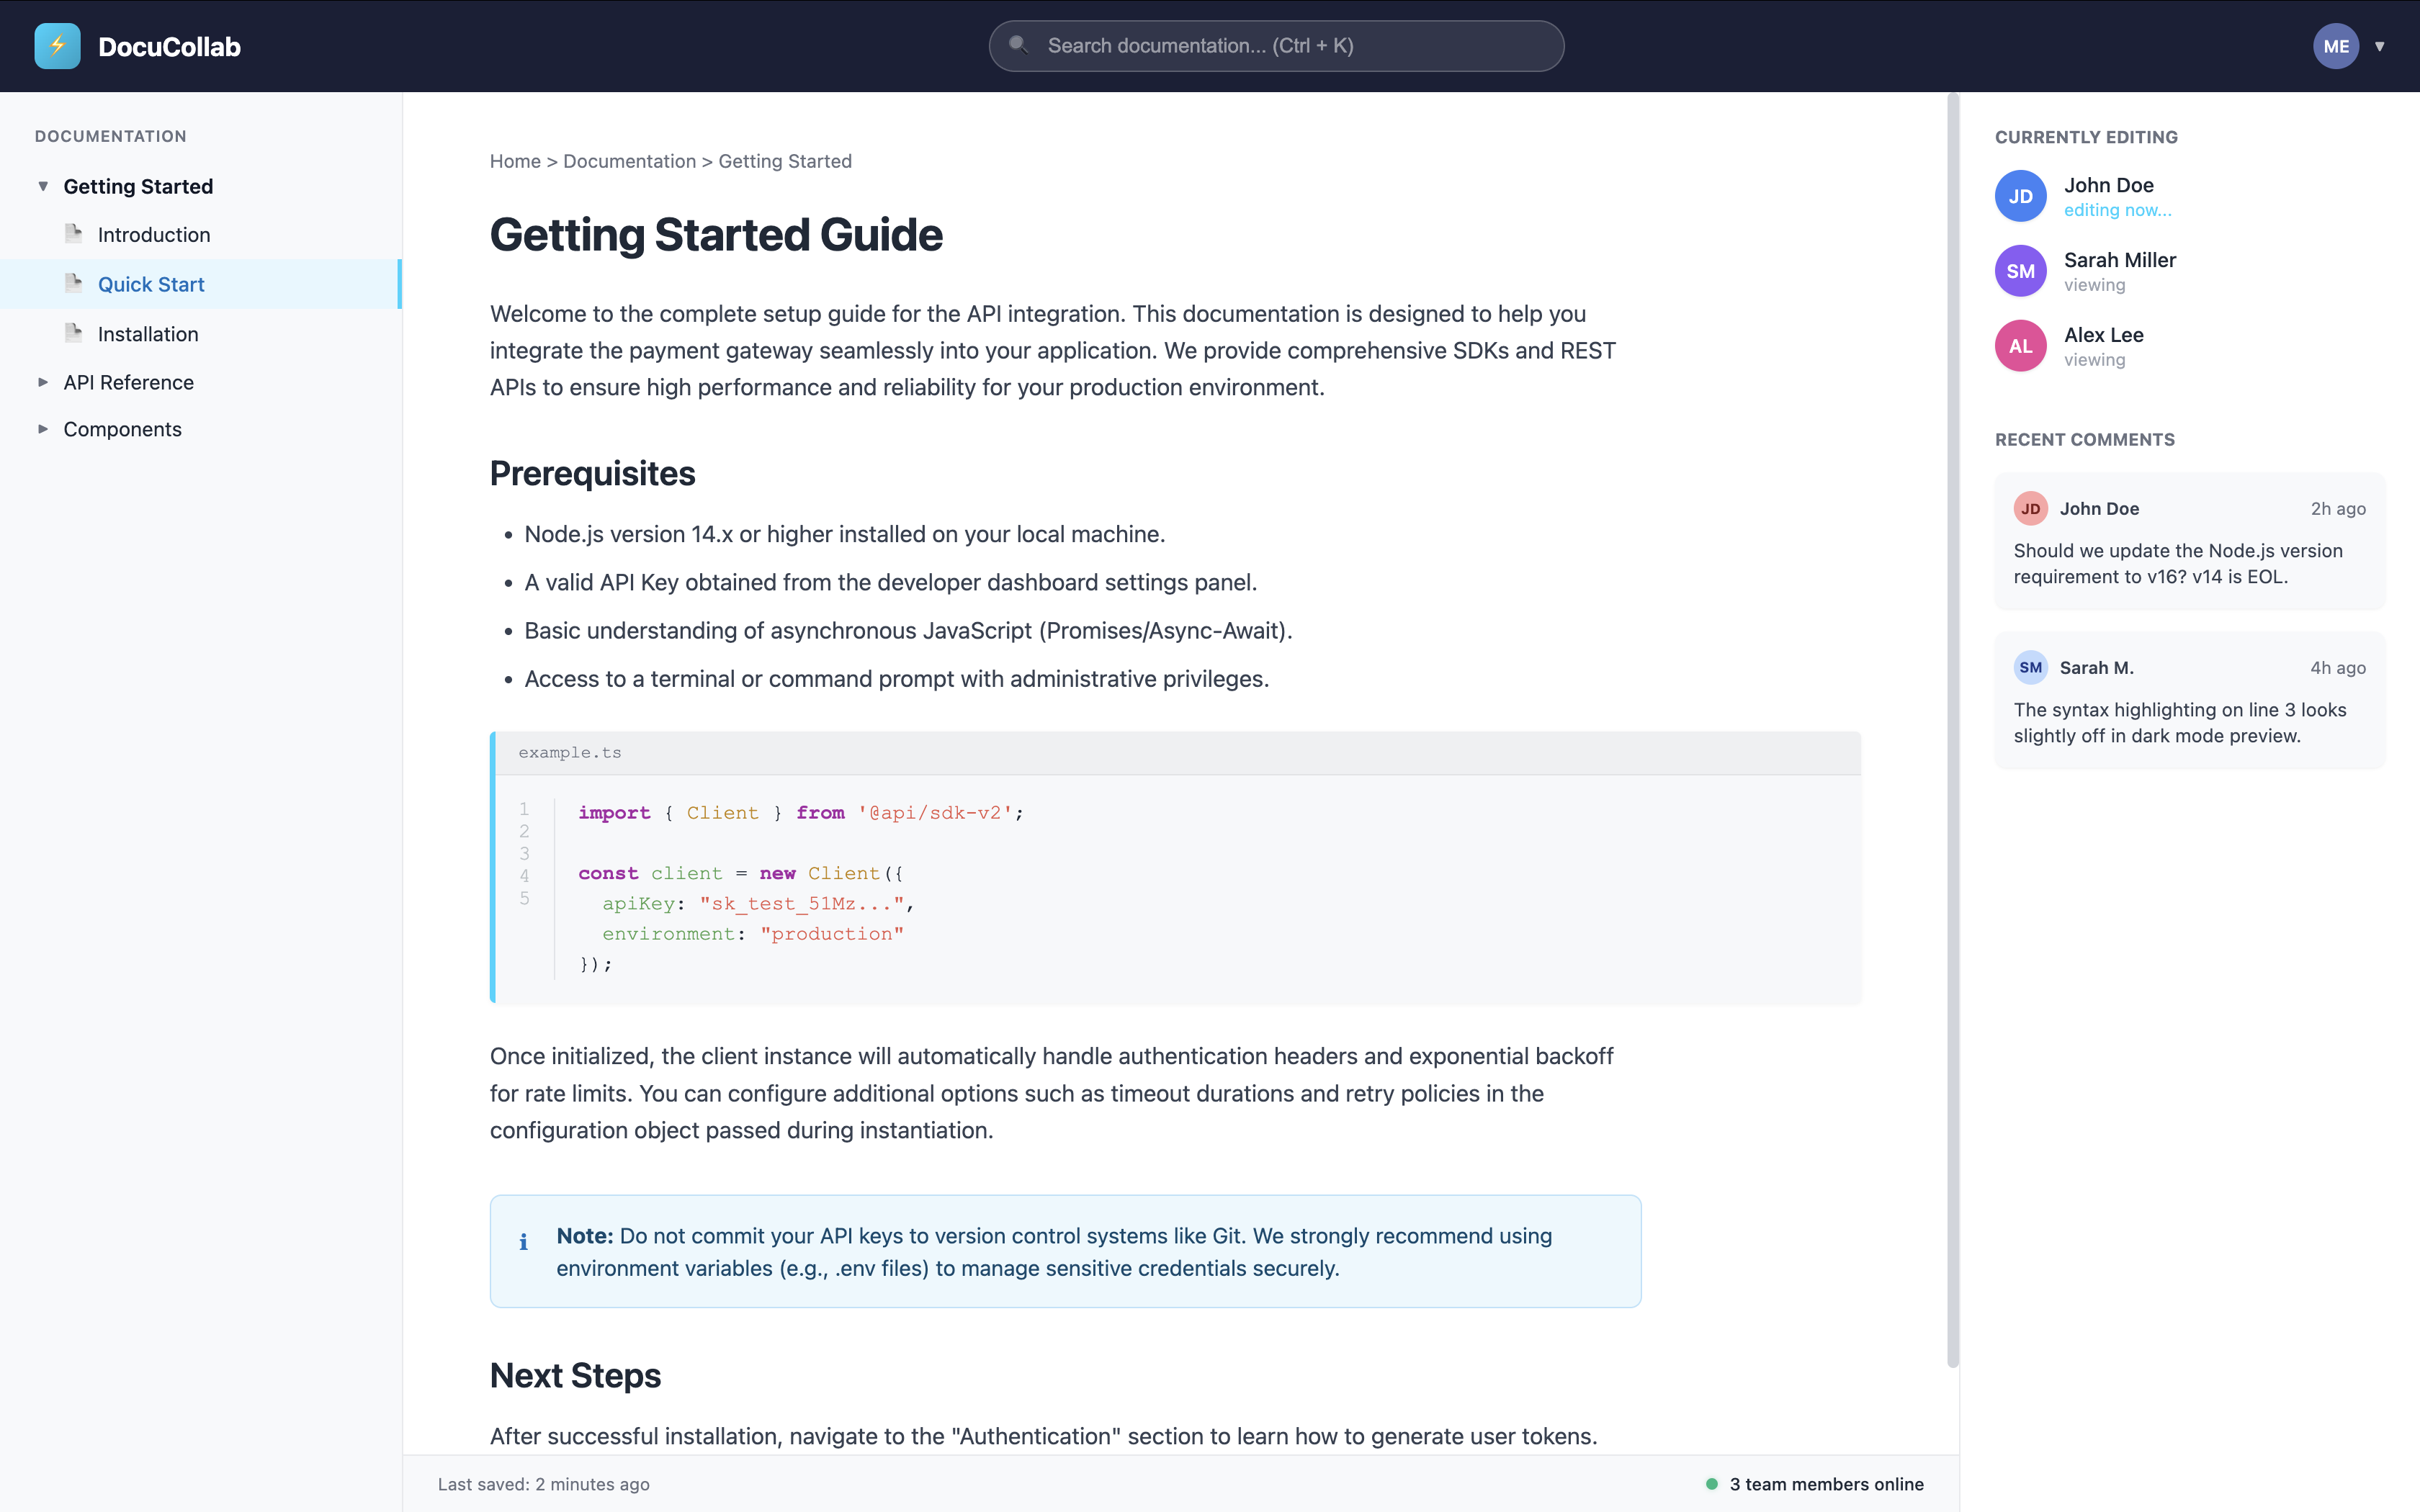This screenshot has height=1512, width=2420.
Task: Expand the API Reference section
Action: point(43,382)
